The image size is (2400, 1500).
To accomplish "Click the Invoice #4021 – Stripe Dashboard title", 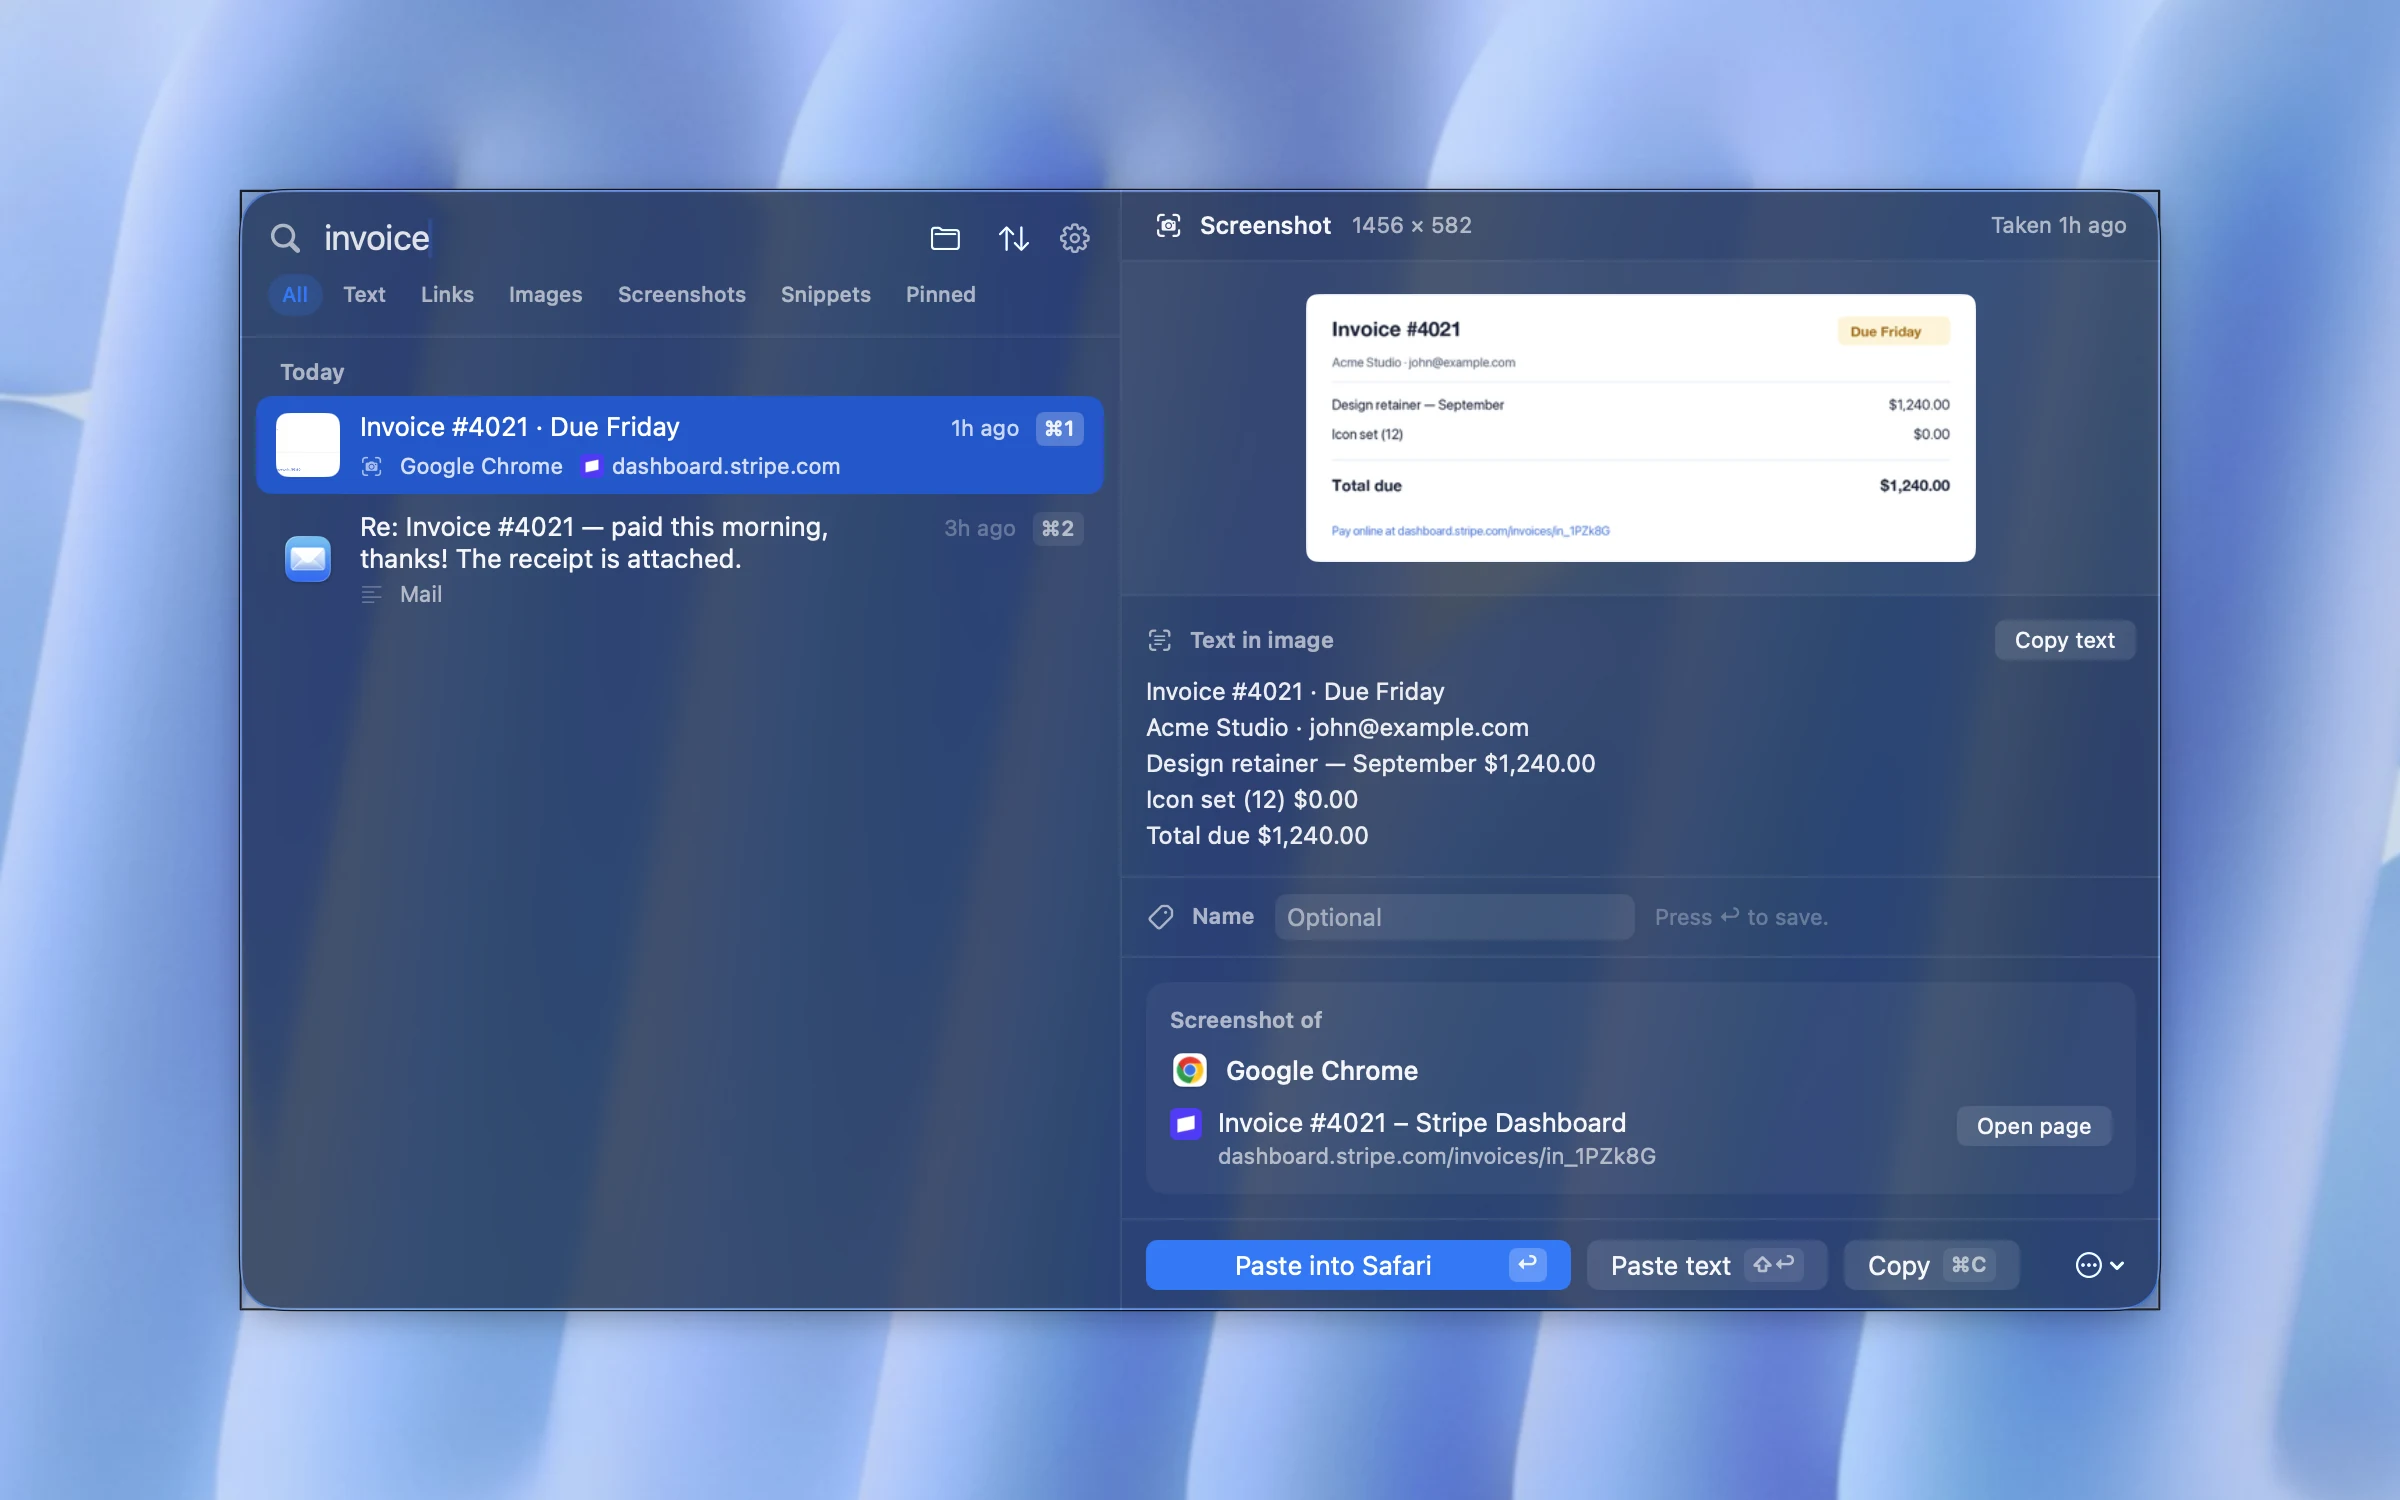I will click(1421, 1123).
